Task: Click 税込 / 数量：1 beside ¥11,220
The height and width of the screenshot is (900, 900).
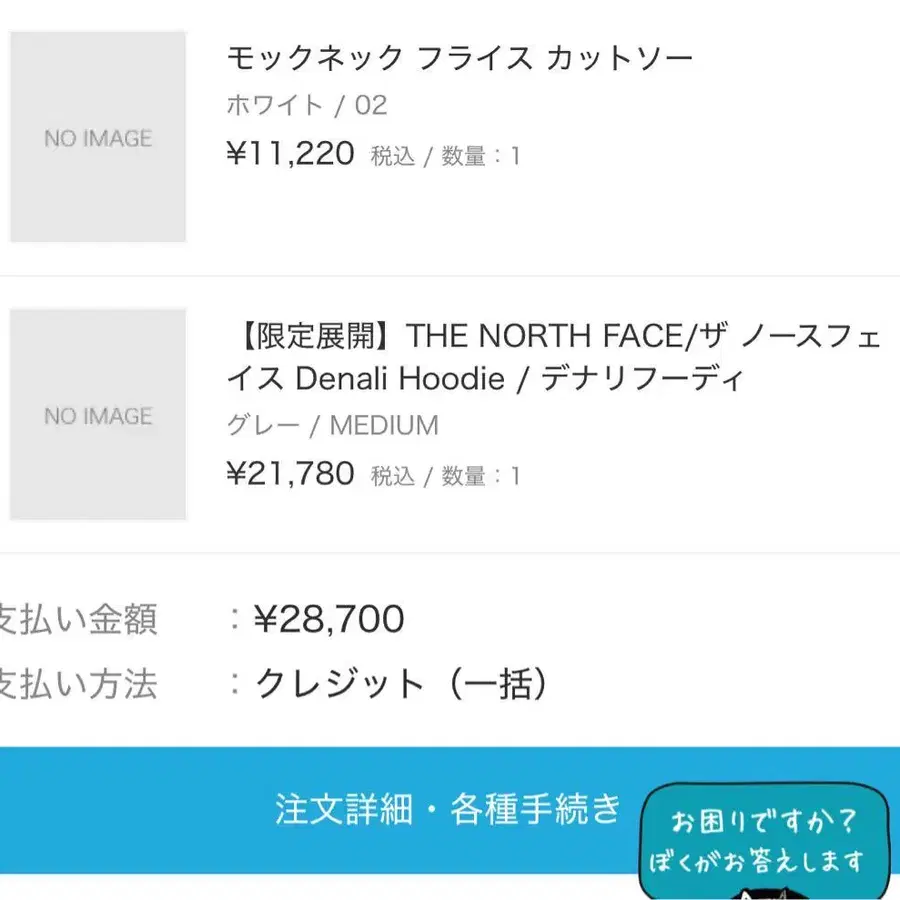Action: click(445, 156)
